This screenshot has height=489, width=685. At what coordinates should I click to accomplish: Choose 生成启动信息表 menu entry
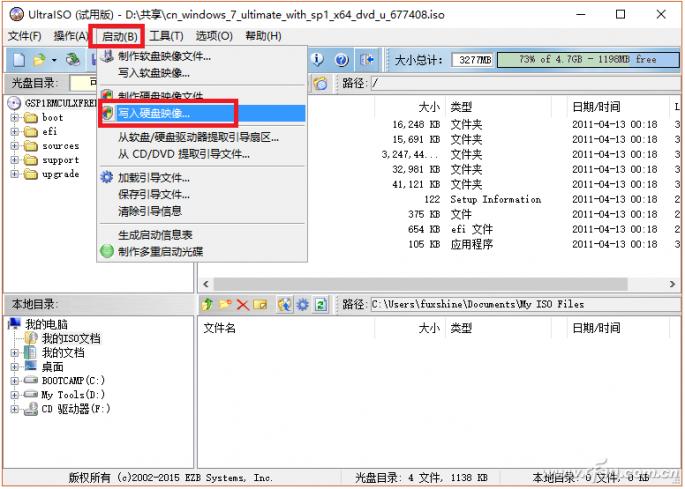coord(202,235)
